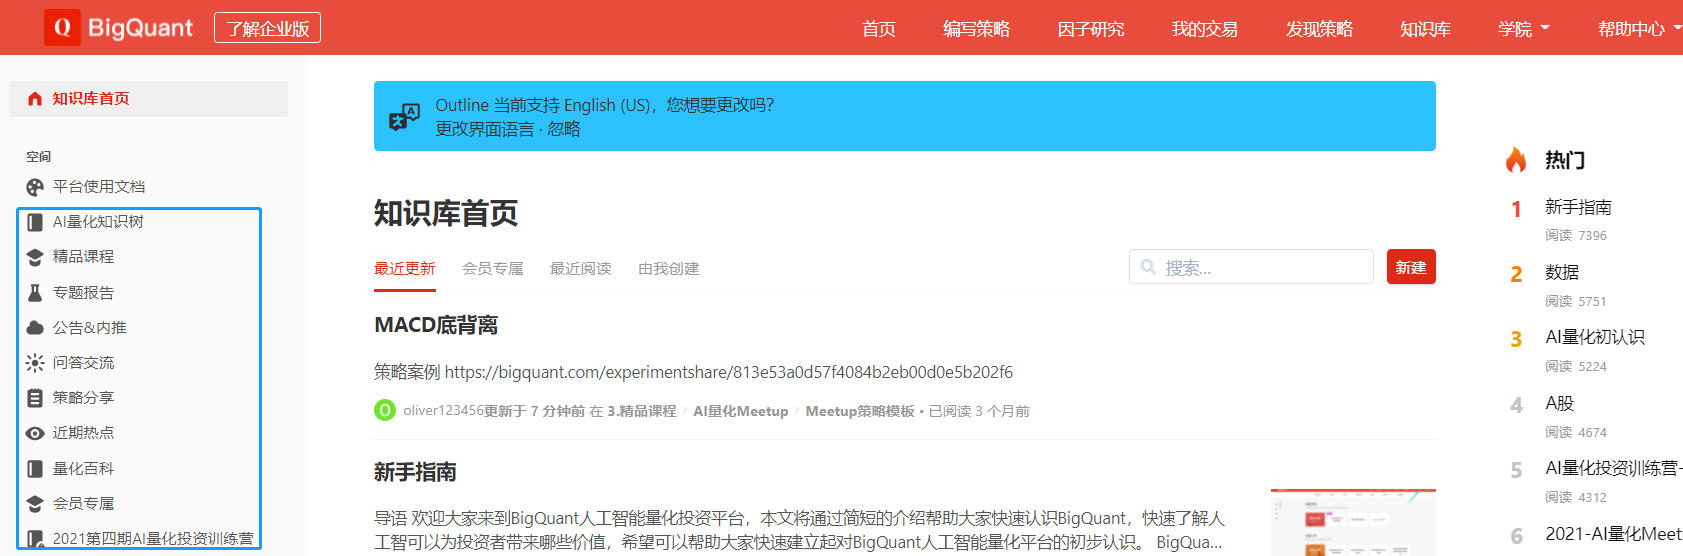
Task: Open the 新手指南 article title in the list
Action: click(415, 472)
